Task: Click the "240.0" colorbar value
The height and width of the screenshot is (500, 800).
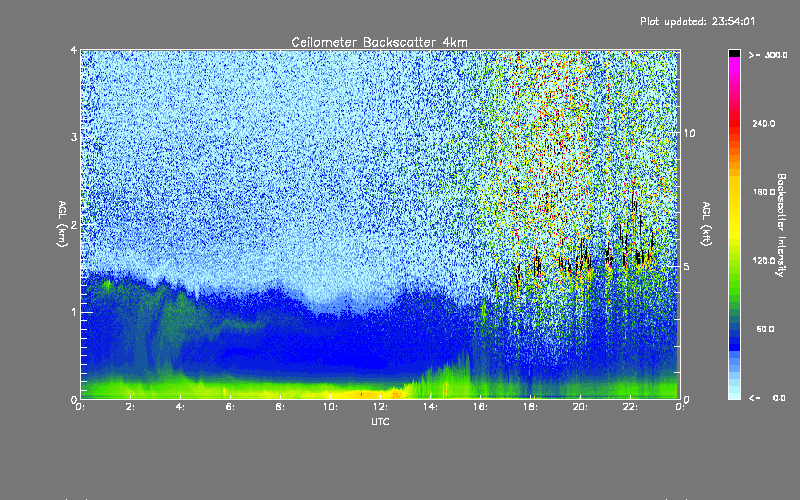Action: pos(764,123)
